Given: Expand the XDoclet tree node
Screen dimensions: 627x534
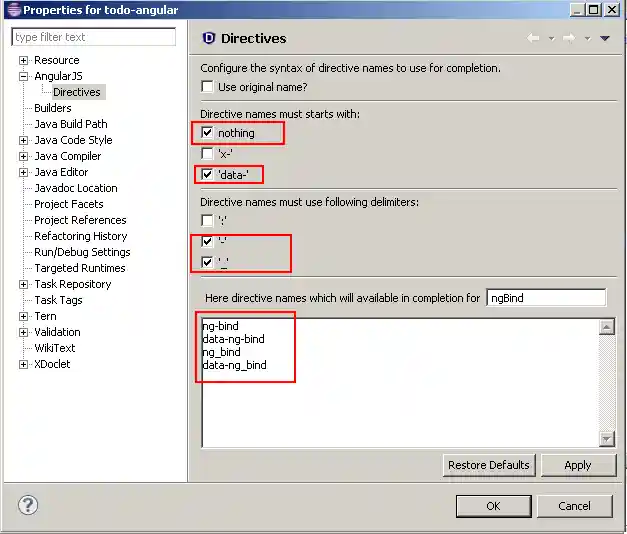Looking at the screenshot, I should coord(24,364).
